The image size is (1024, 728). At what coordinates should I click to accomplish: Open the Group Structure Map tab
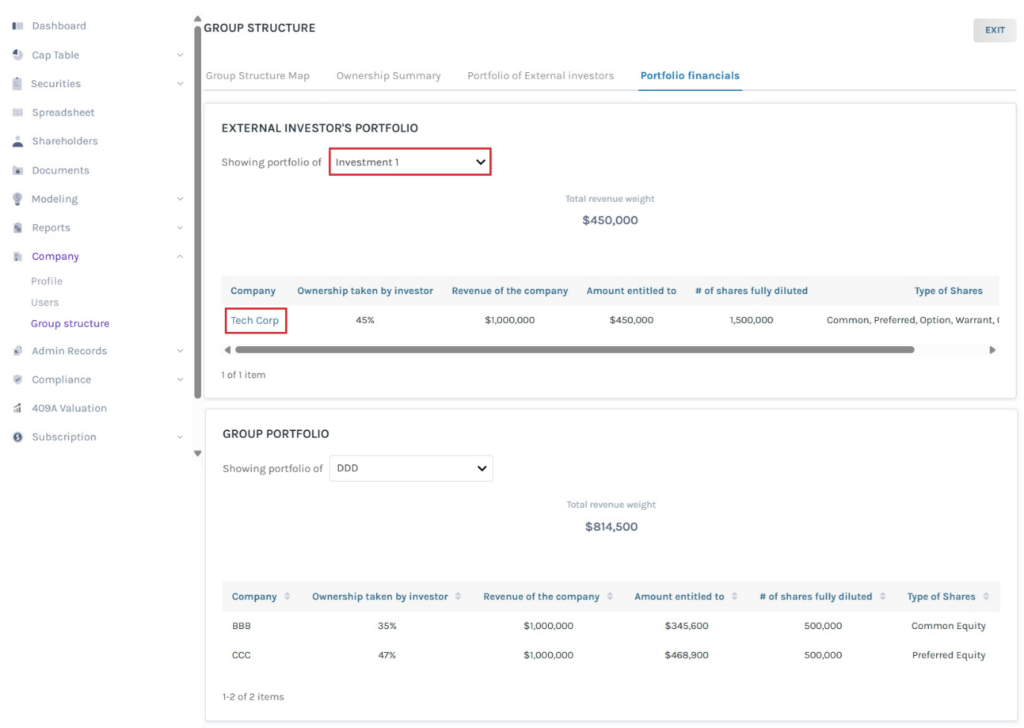256,75
